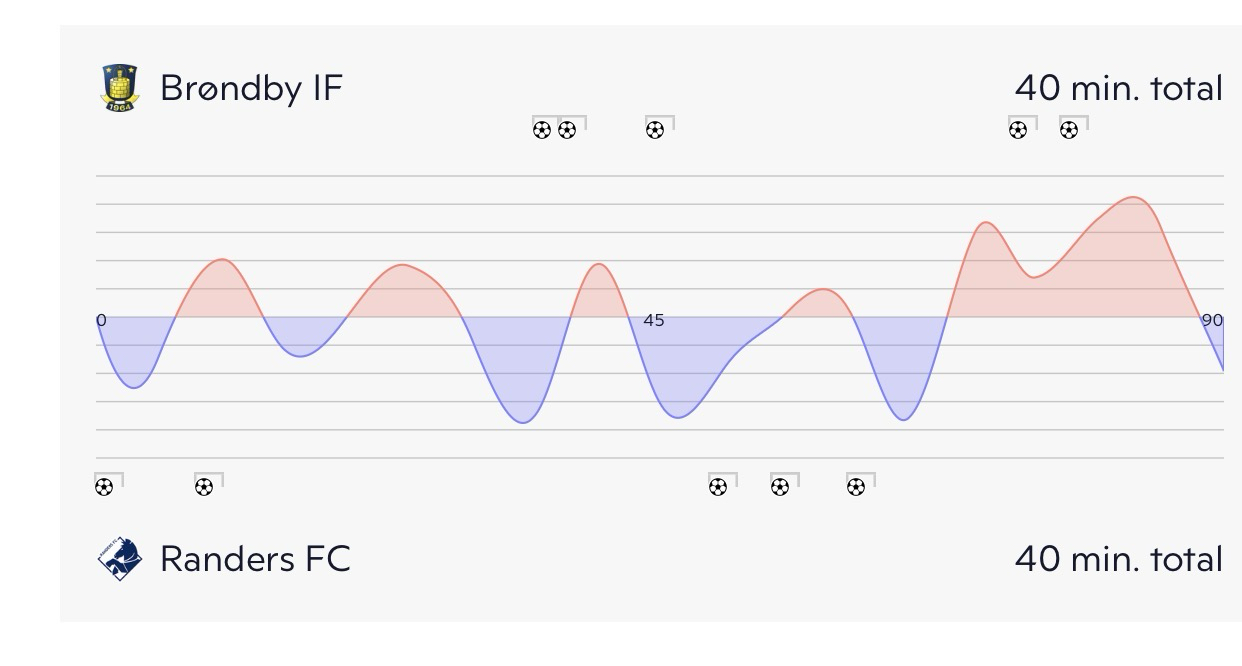Click the Brøndby IF club crest
Image resolution: width=1242 pixels, height=666 pixels.
120,88
